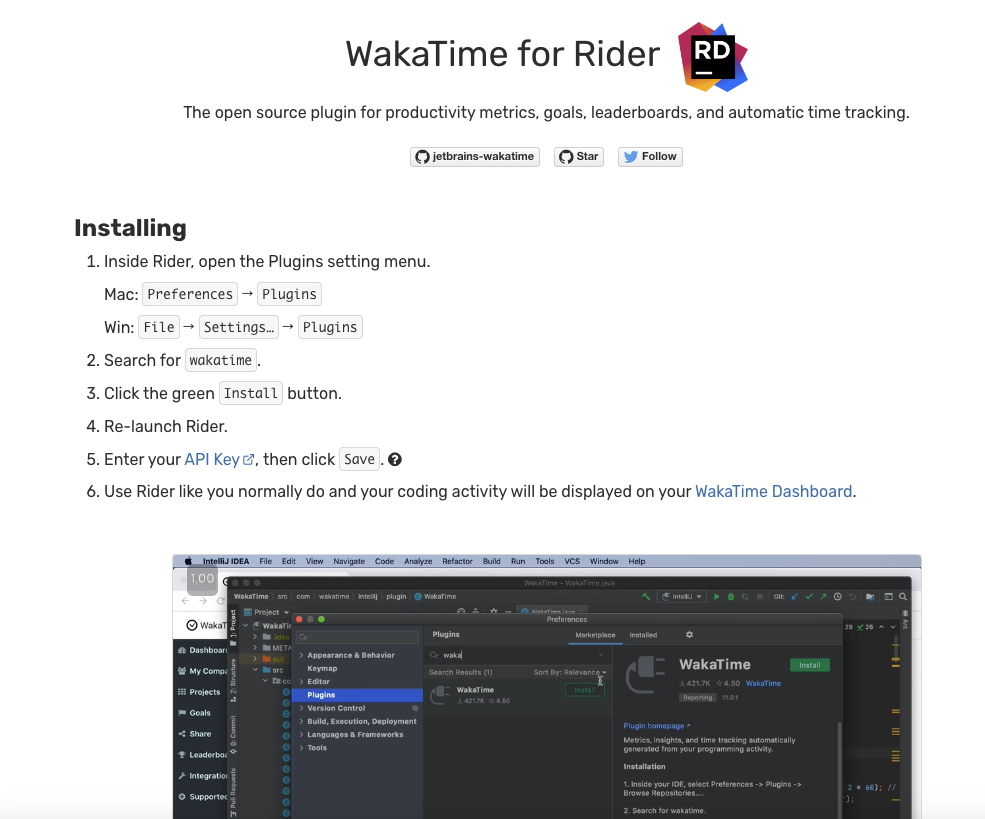Select Plugins in Preferences sidebar
The width and height of the screenshot is (985, 819).
point(357,695)
